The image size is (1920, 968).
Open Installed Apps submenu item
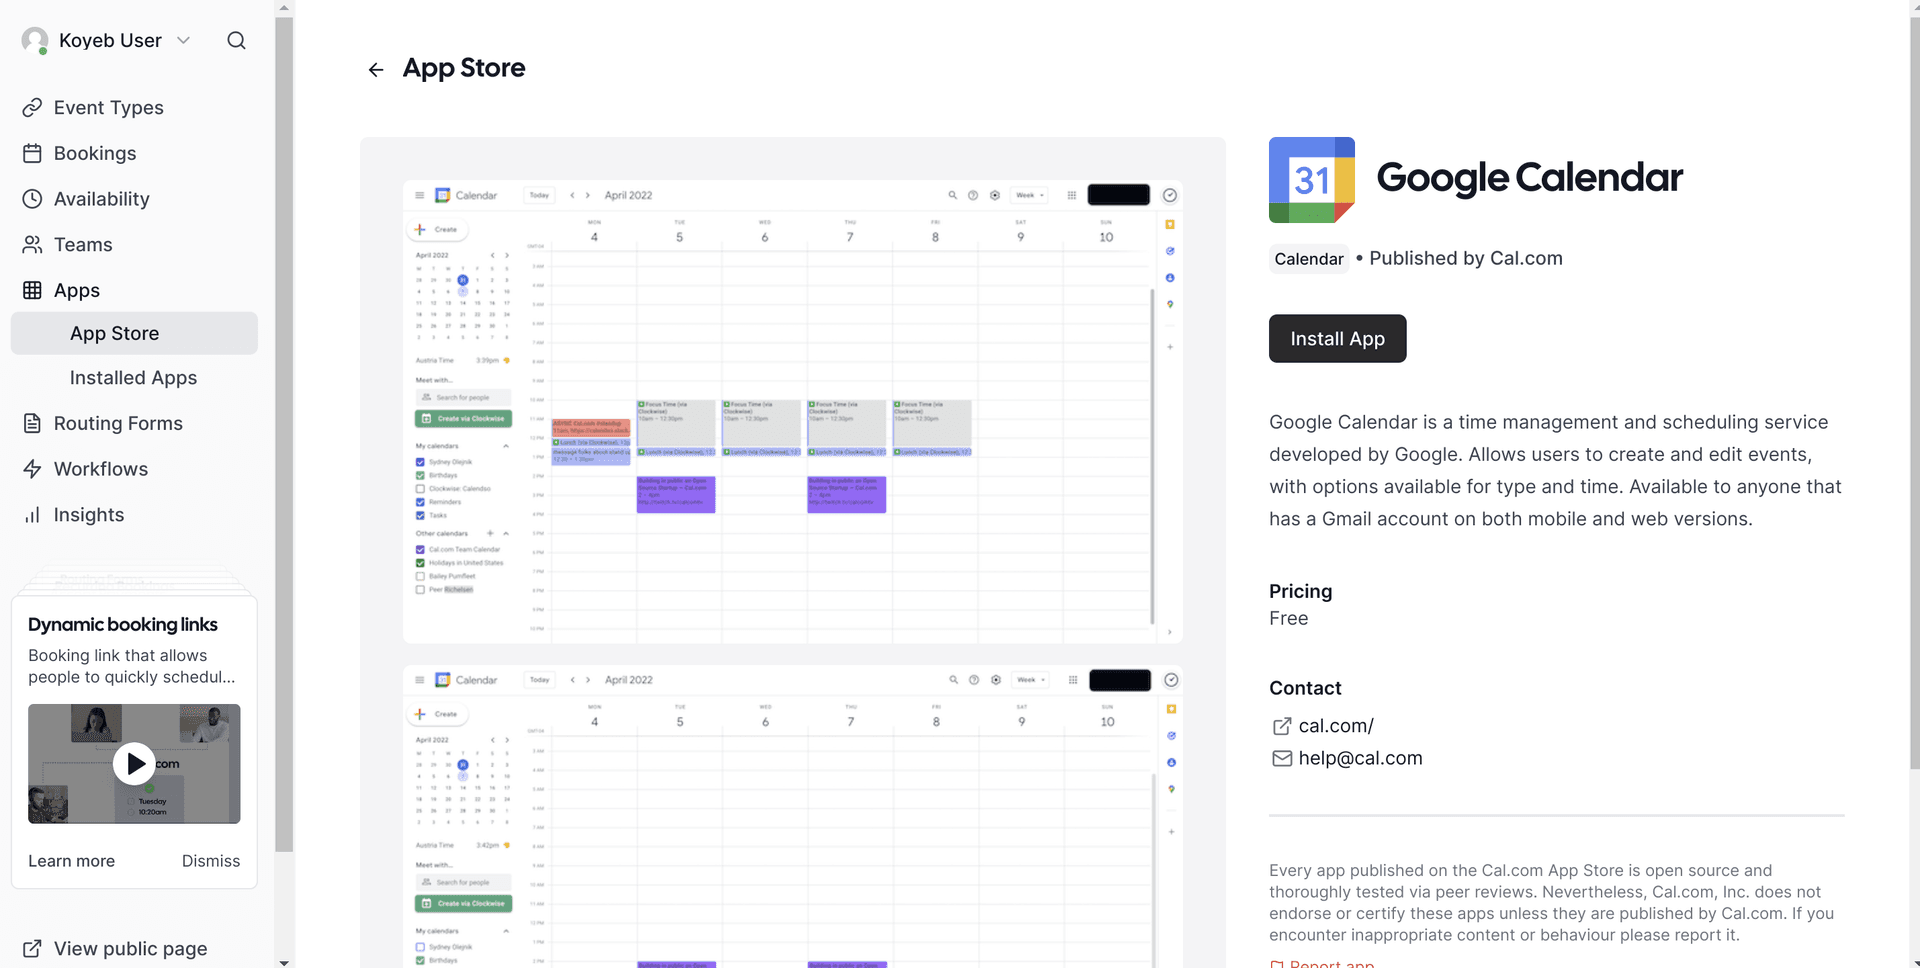(134, 377)
